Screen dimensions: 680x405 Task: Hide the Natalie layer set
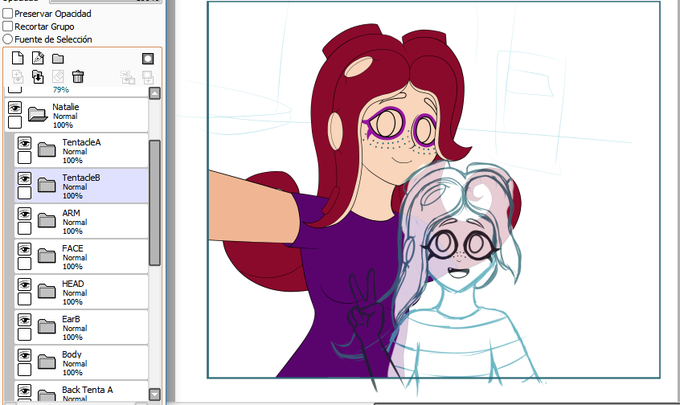pyautogui.click(x=15, y=107)
